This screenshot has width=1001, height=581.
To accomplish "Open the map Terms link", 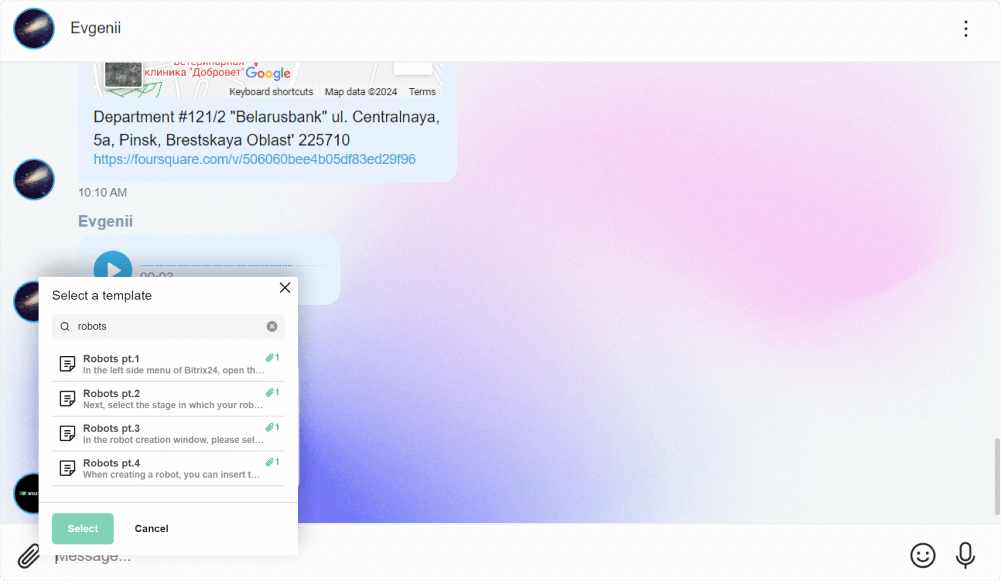I will coord(422,92).
